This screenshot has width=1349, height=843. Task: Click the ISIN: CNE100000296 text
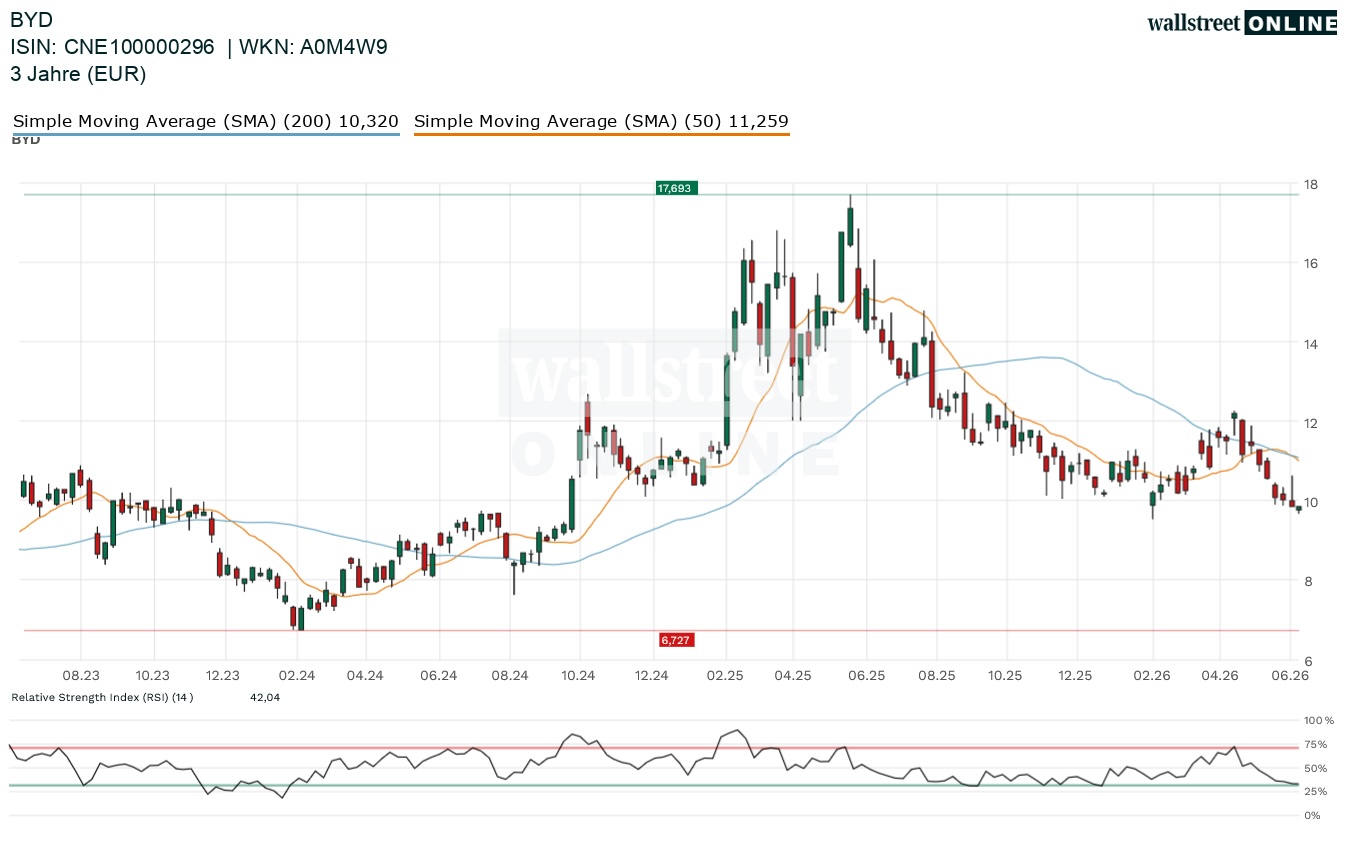click(x=112, y=47)
